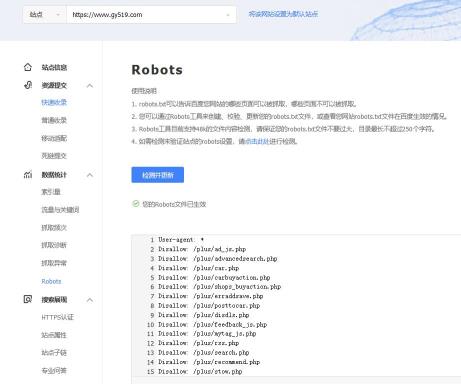Click the blue 检测并更新 button
This screenshot has height=384, width=461.
click(x=158, y=175)
